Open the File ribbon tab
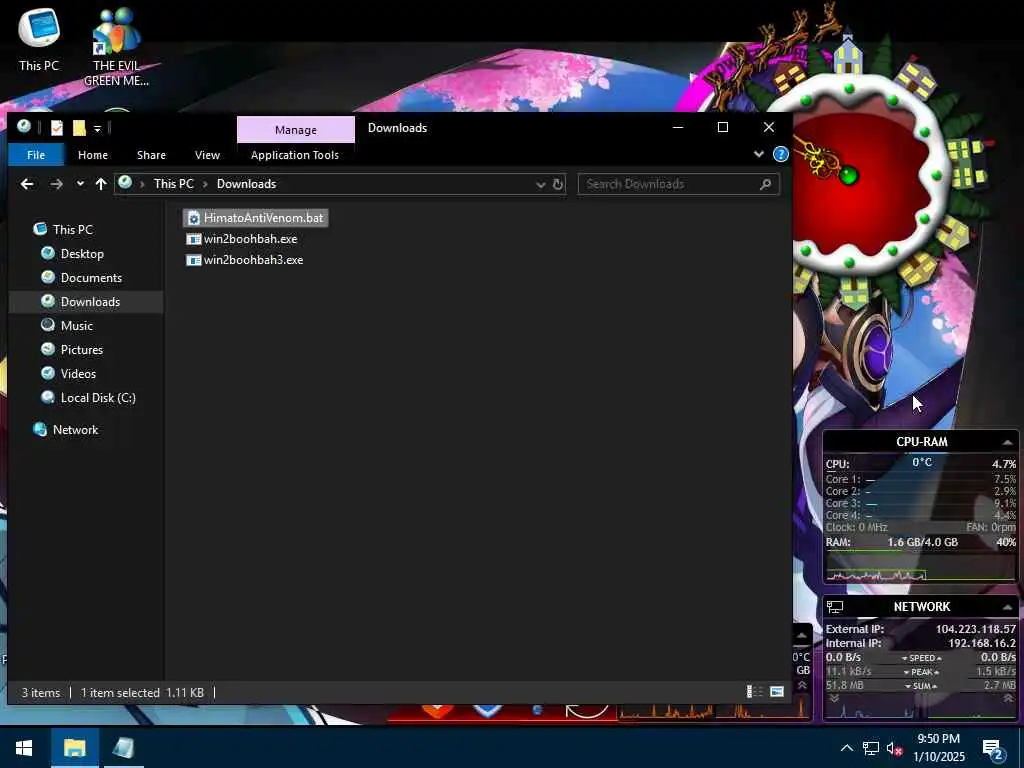The width and height of the screenshot is (1024, 768). 36,155
